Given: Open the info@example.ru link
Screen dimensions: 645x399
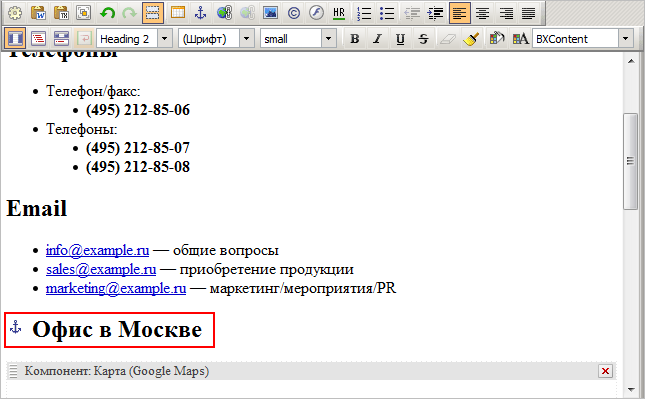Looking at the screenshot, I should (x=97, y=250).
